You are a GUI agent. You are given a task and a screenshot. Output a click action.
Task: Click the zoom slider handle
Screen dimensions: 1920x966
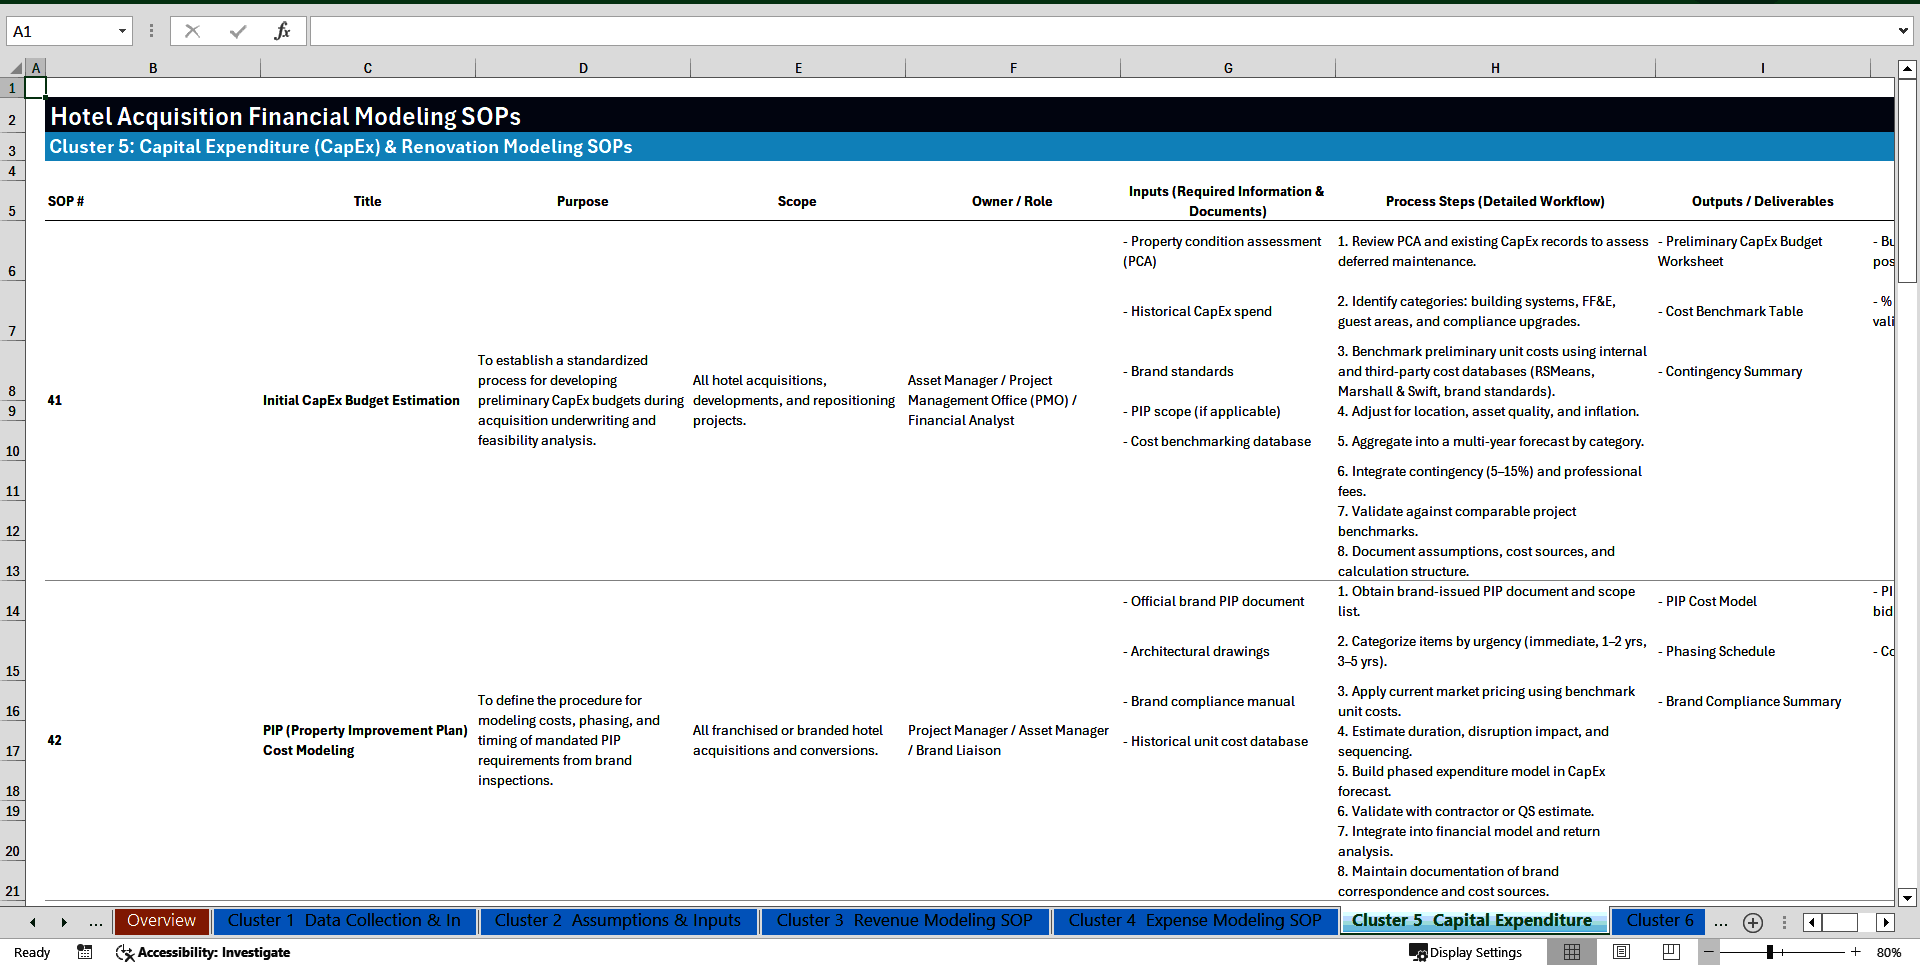tap(1770, 952)
